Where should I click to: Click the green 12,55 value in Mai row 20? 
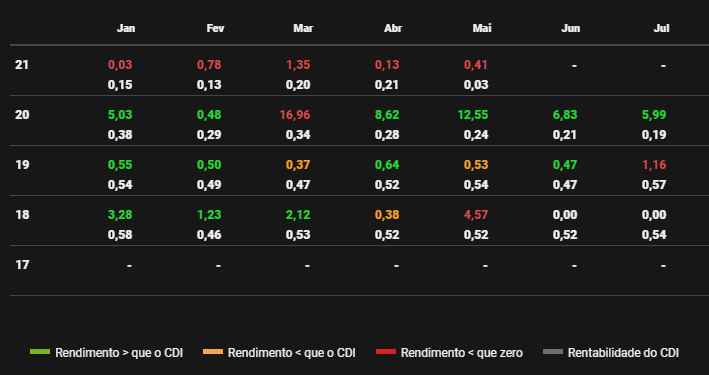click(x=473, y=115)
